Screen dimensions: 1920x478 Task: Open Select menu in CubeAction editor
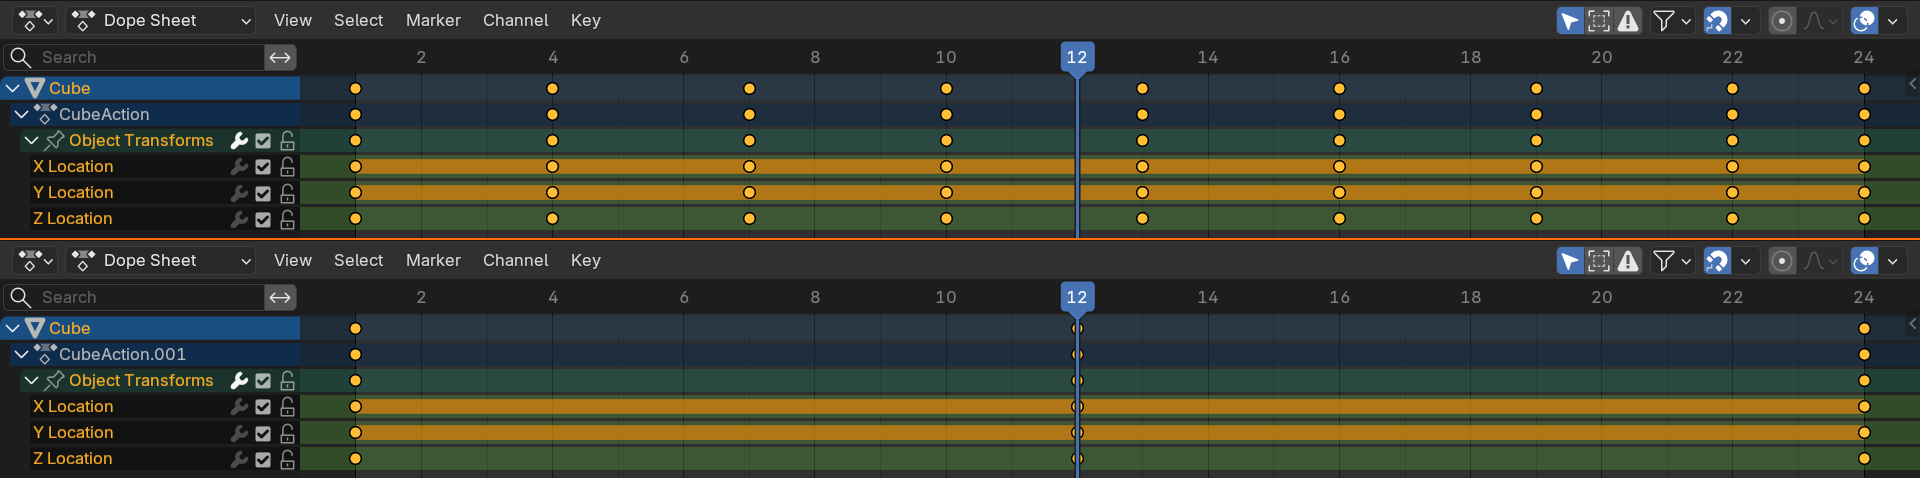pyautogui.click(x=358, y=20)
